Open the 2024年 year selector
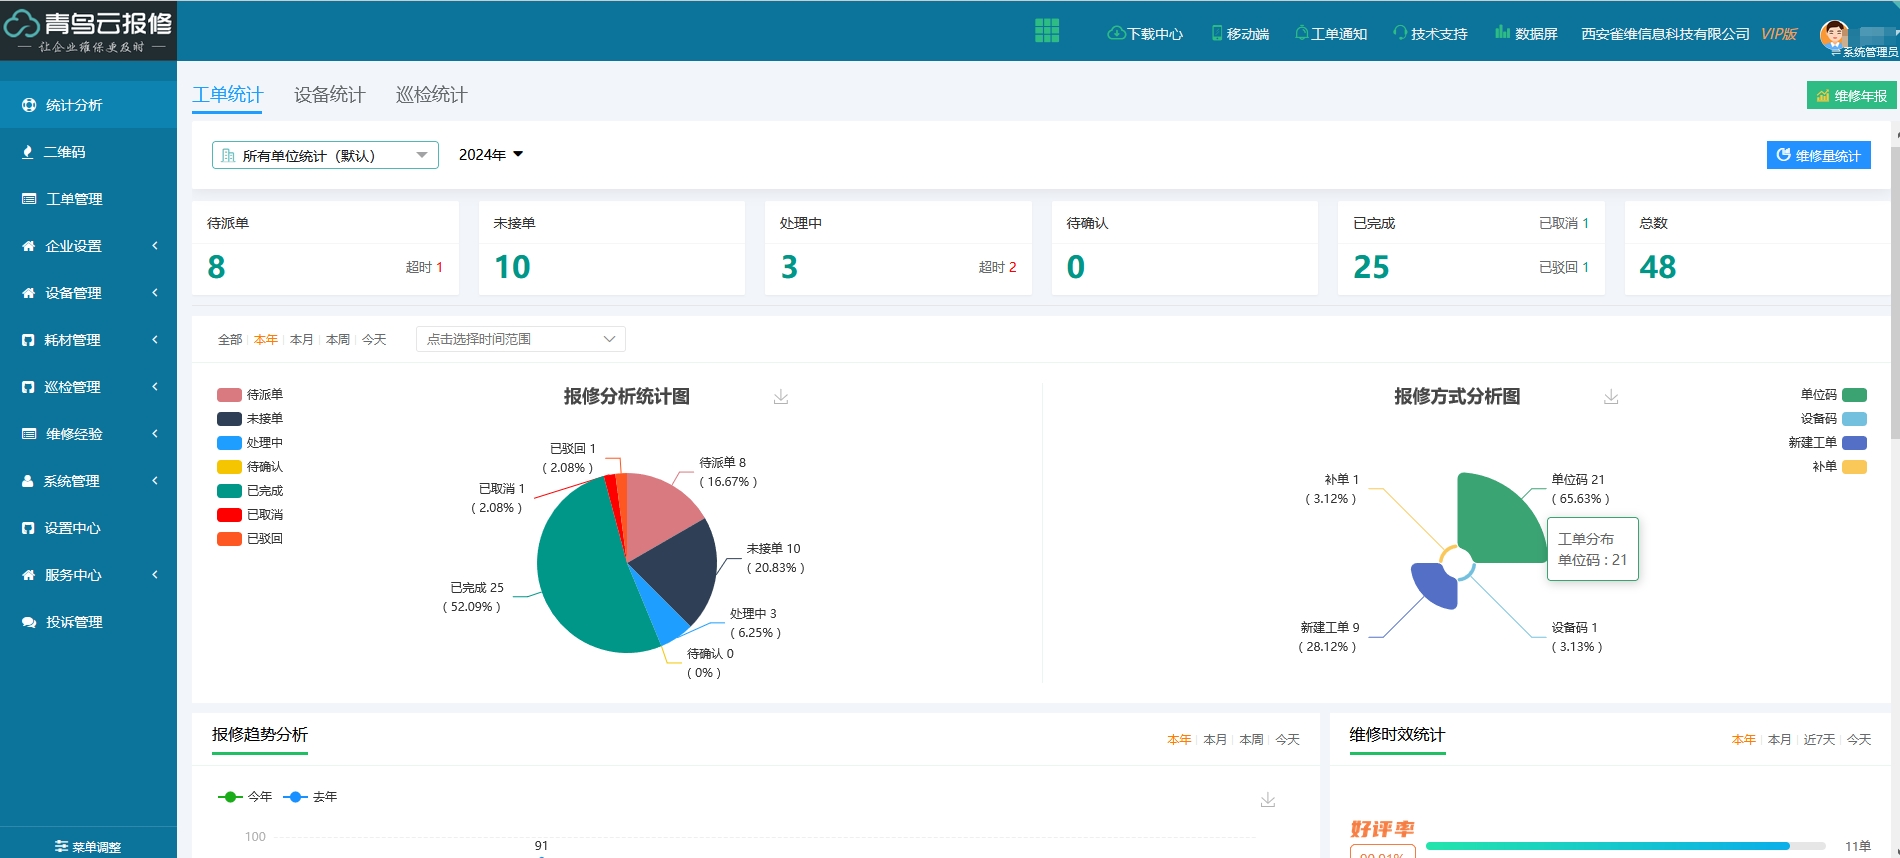The width and height of the screenshot is (1900, 858). tap(490, 155)
